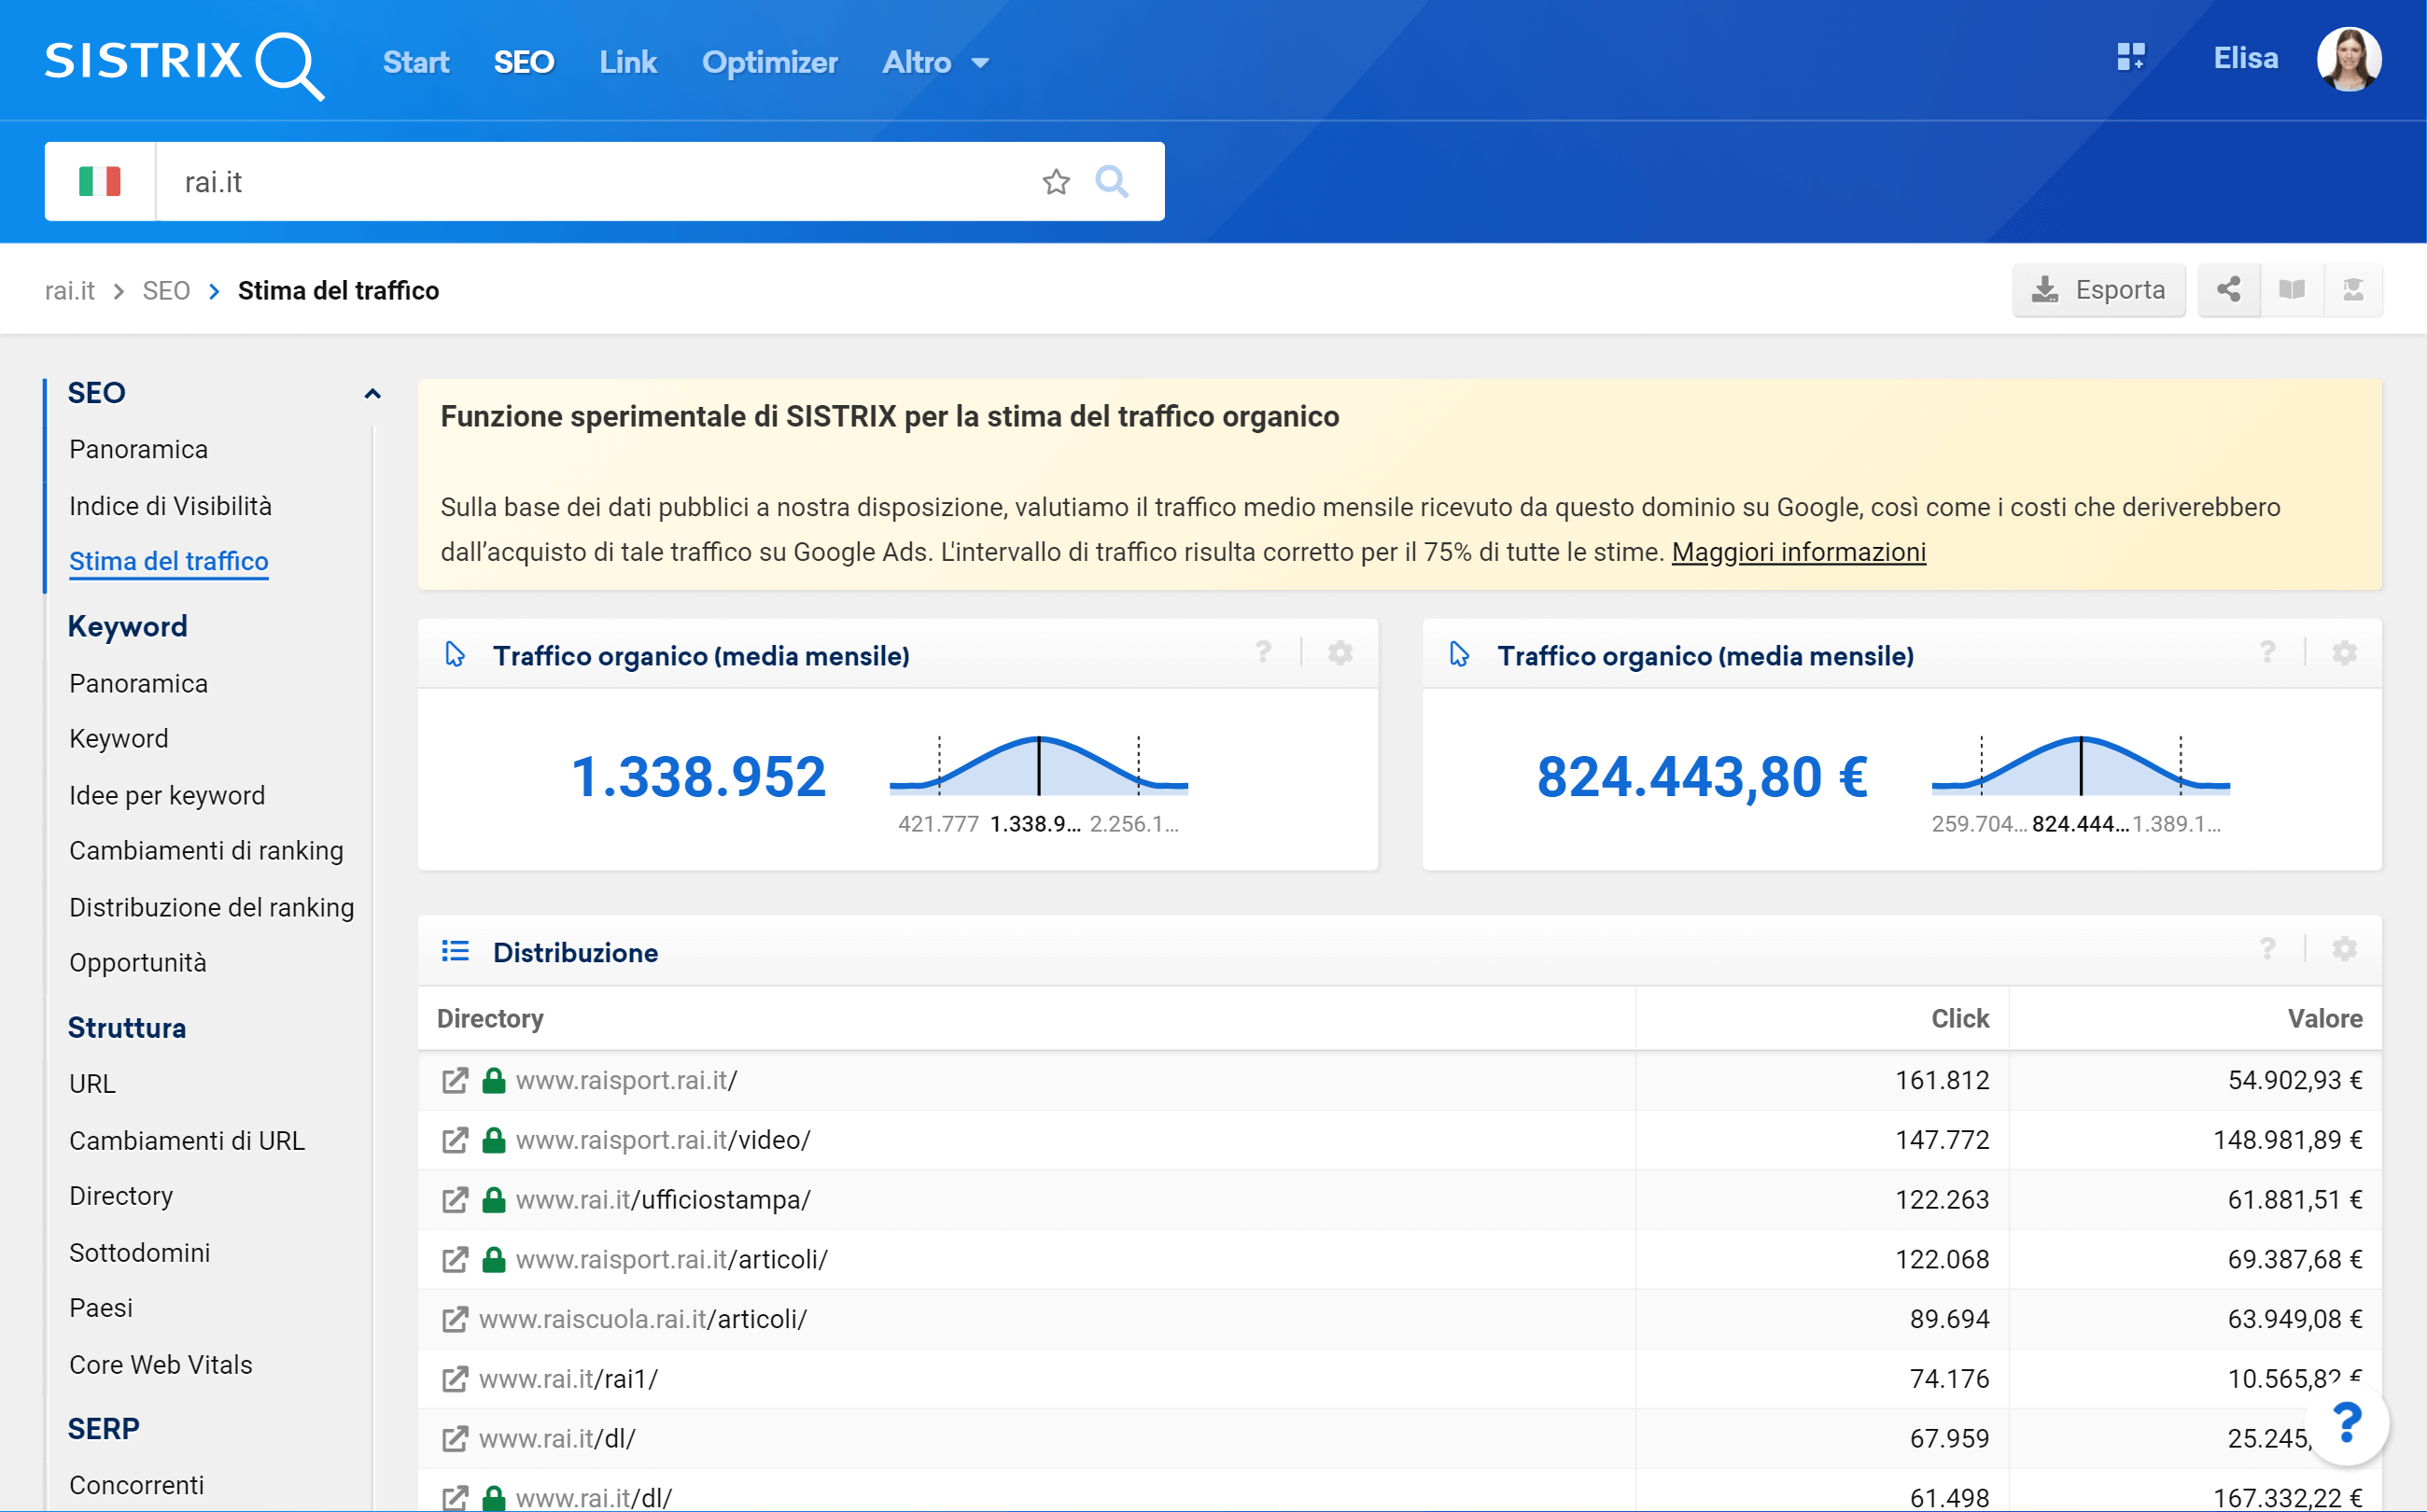Open Indice di Visibilità in sidebar
Viewport: 2427px width, 1512px height.
170,506
